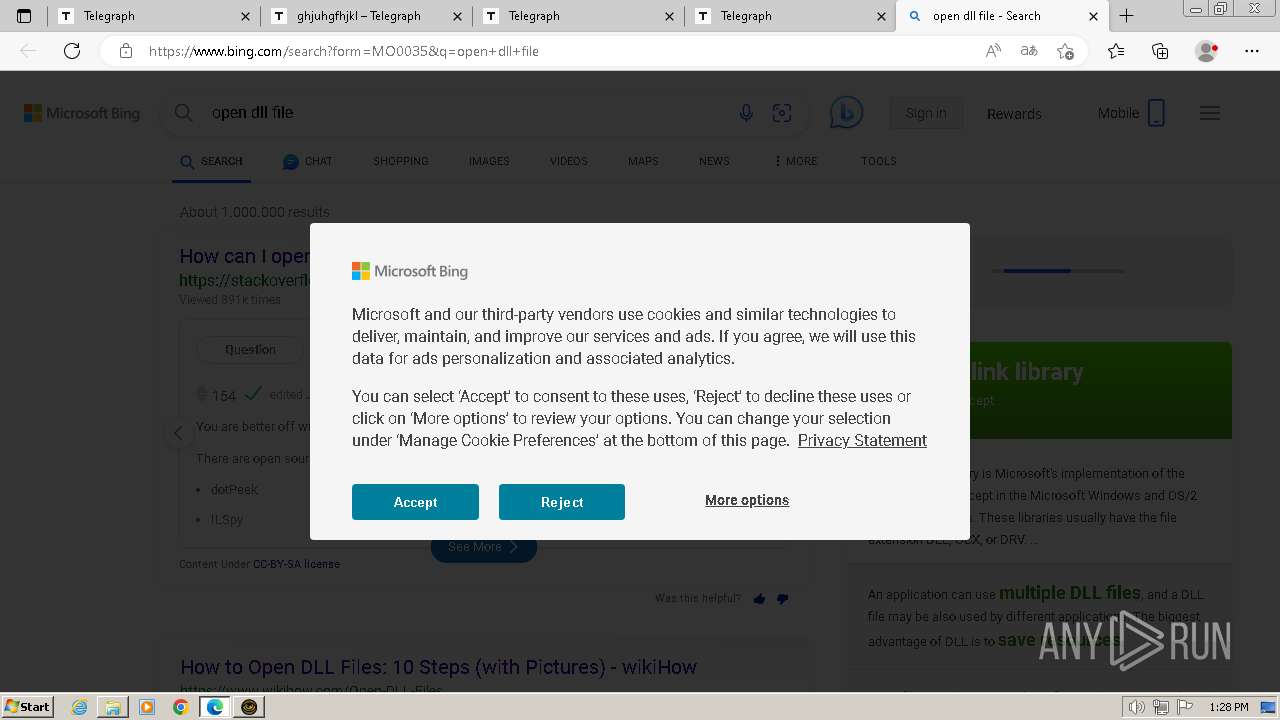
Task: Click the Microsoft Bing logo
Action: point(82,113)
